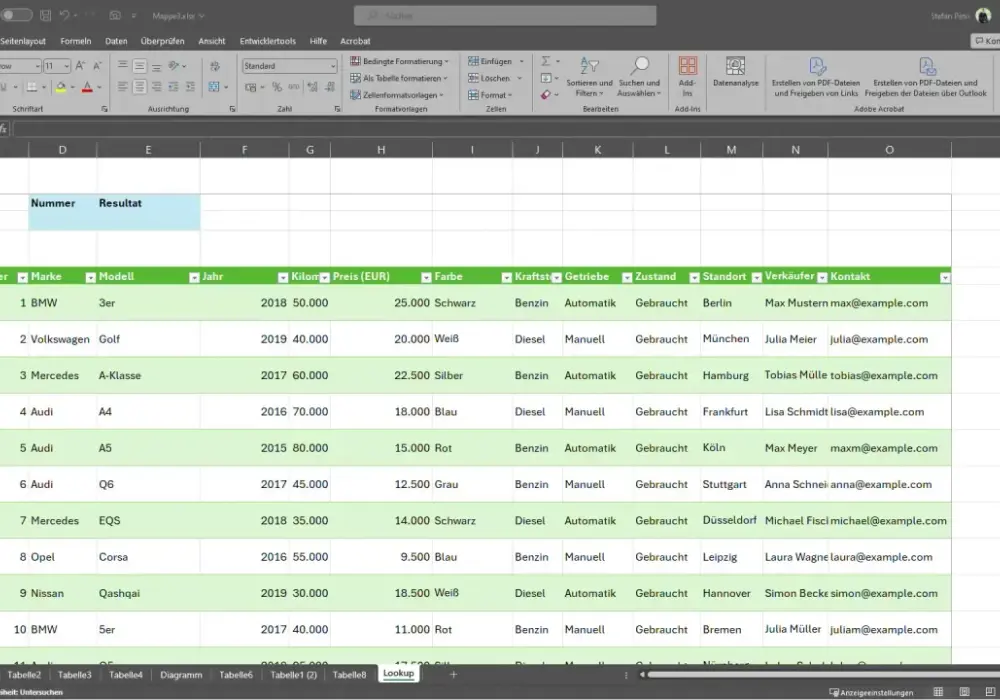Toggle left text alignment
This screenshot has height=700, width=1000.
(x=123, y=87)
